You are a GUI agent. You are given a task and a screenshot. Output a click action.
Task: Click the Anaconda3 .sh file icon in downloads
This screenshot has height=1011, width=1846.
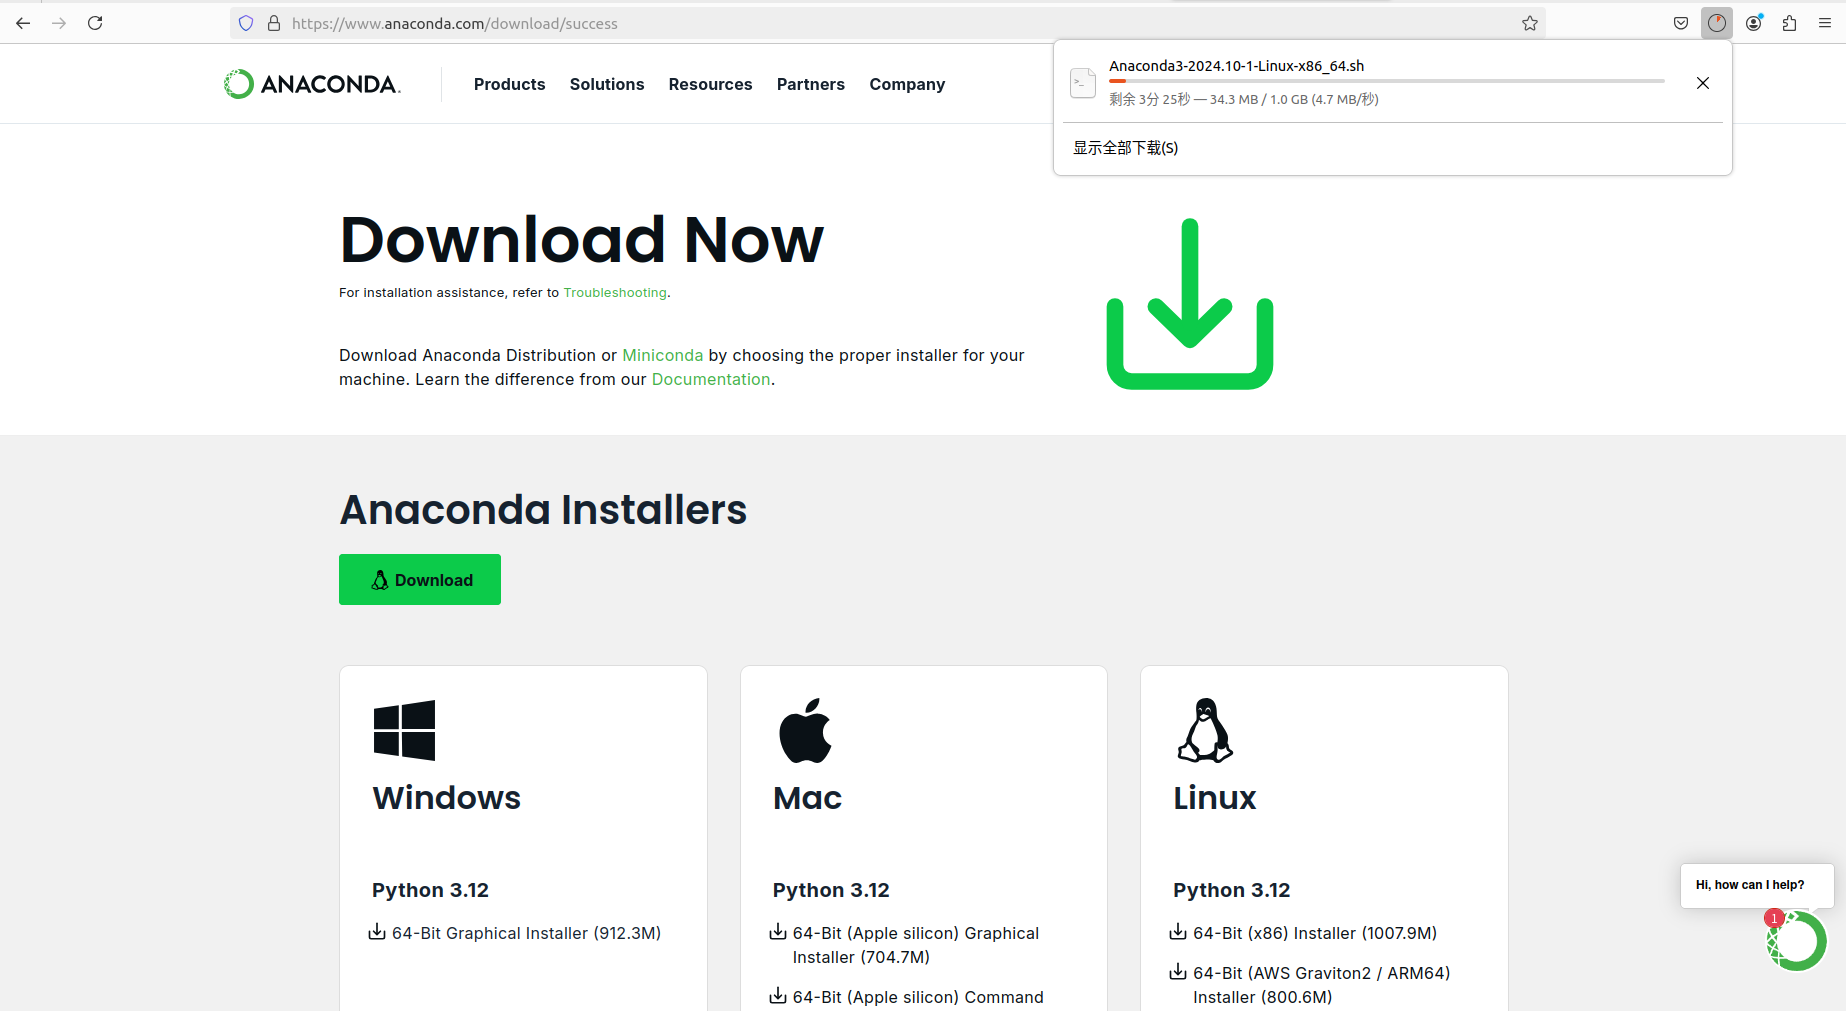[1083, 83]
